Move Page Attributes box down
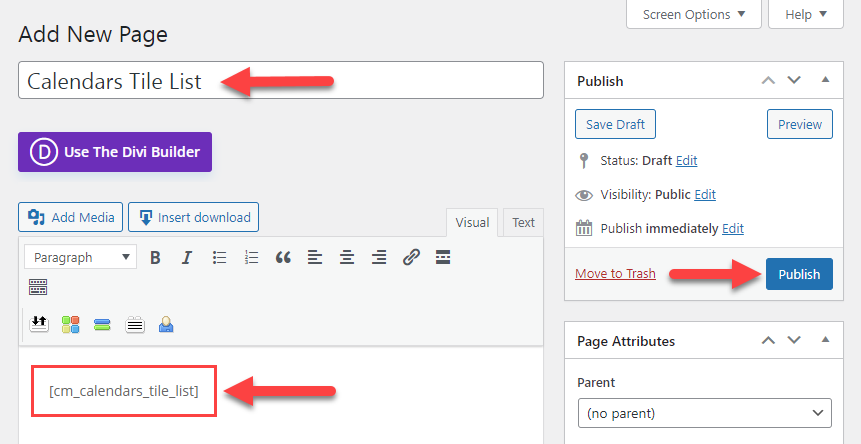 tap(794, 340)
